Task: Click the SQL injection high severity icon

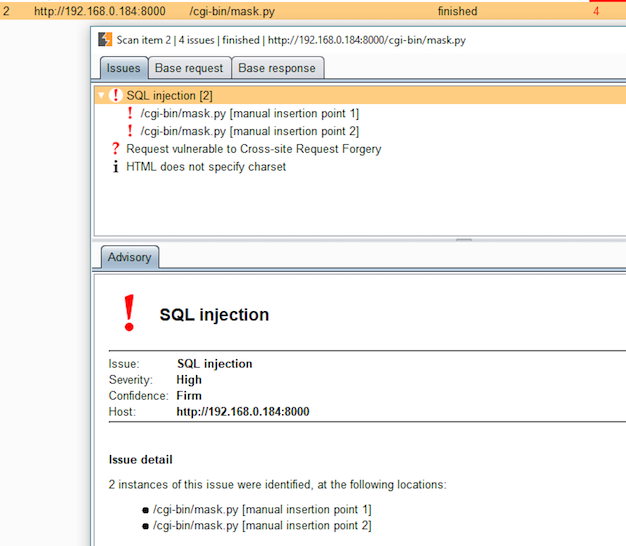Action: (x=115, y=95)
